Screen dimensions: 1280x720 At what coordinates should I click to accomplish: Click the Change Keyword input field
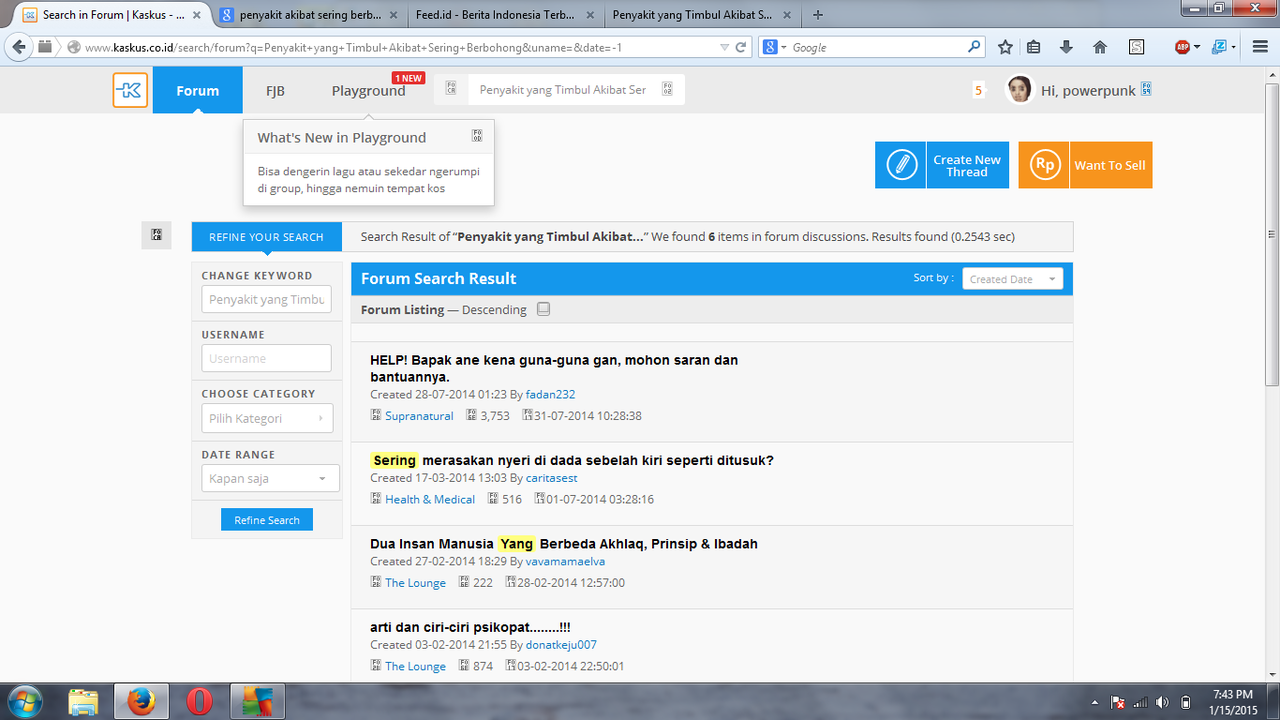pyautogui.click(x=266, y=299)
